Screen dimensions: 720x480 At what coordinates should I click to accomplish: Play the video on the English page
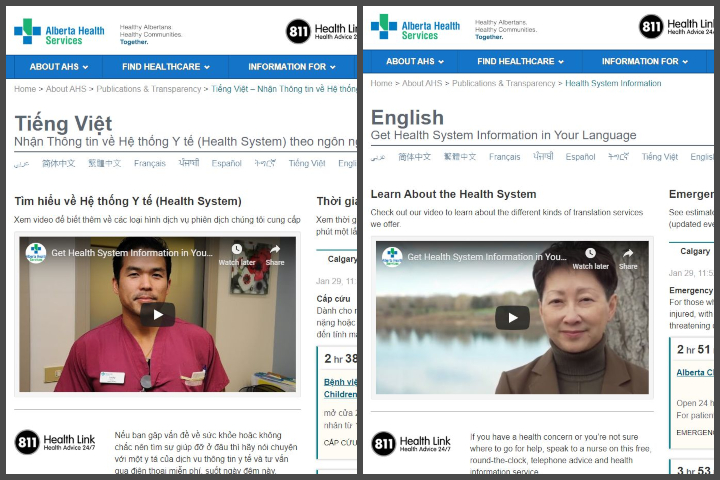[512, 318]
